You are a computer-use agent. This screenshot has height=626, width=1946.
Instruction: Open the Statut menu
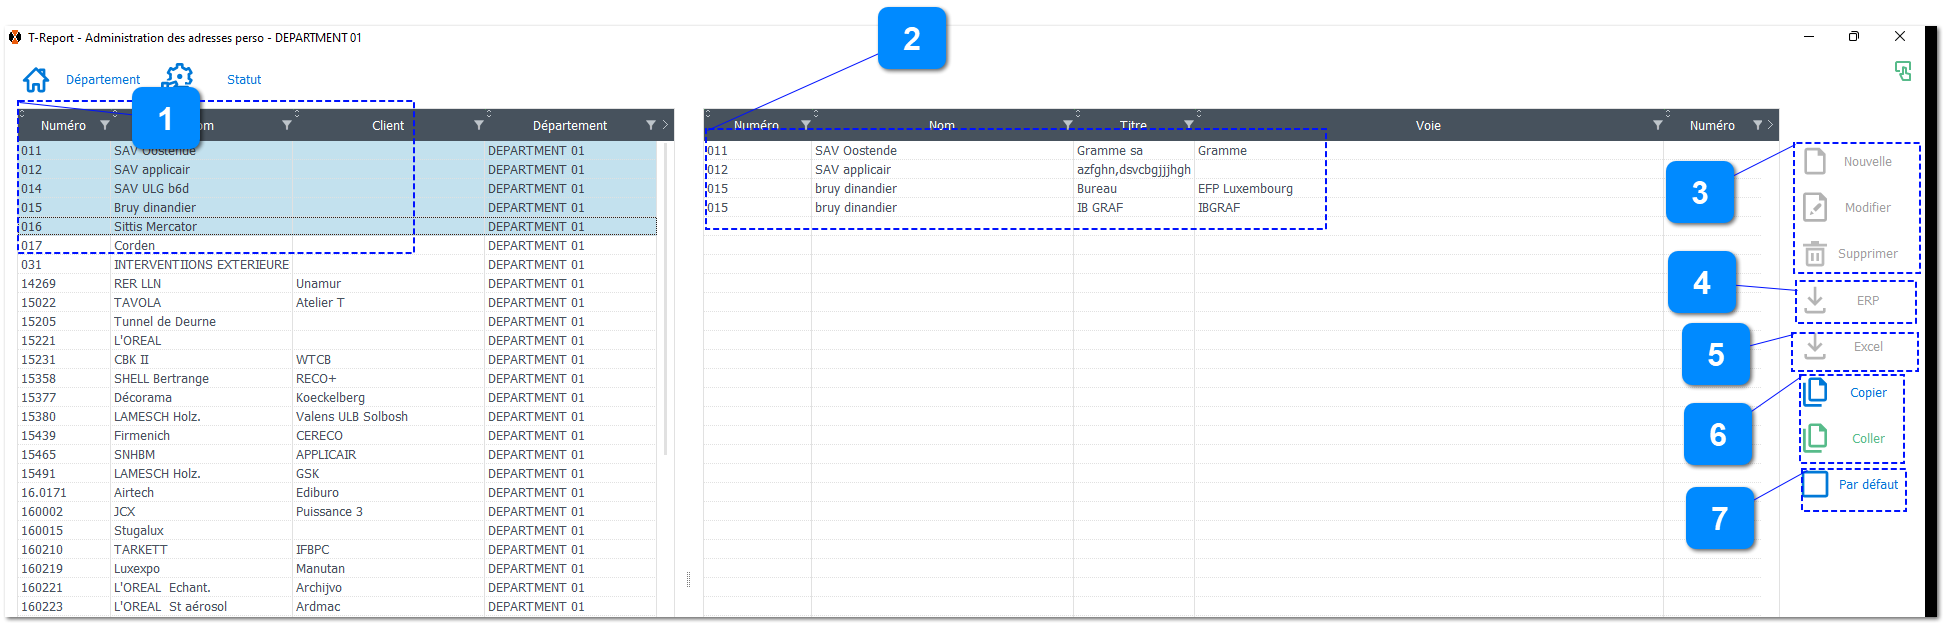[x=244, y=80]
